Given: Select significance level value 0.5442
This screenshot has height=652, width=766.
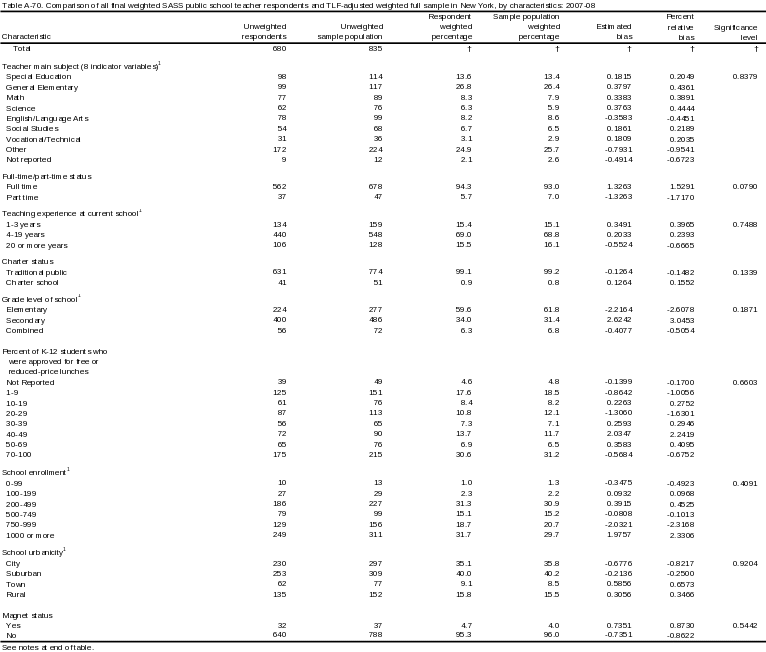Looking at the screenshot, I should point(745,626).
